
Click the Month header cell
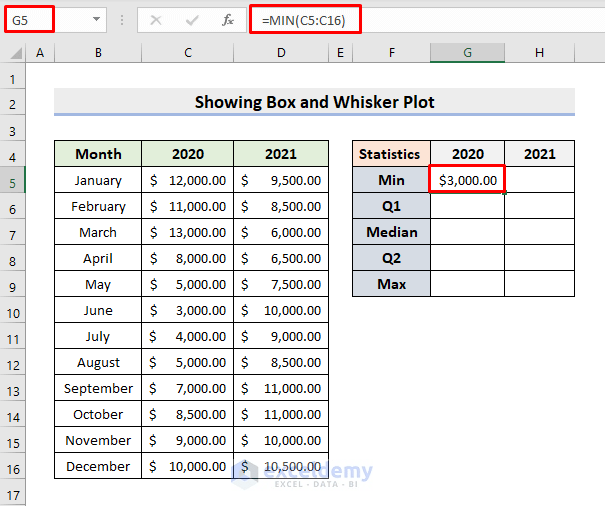click(98, 154)
